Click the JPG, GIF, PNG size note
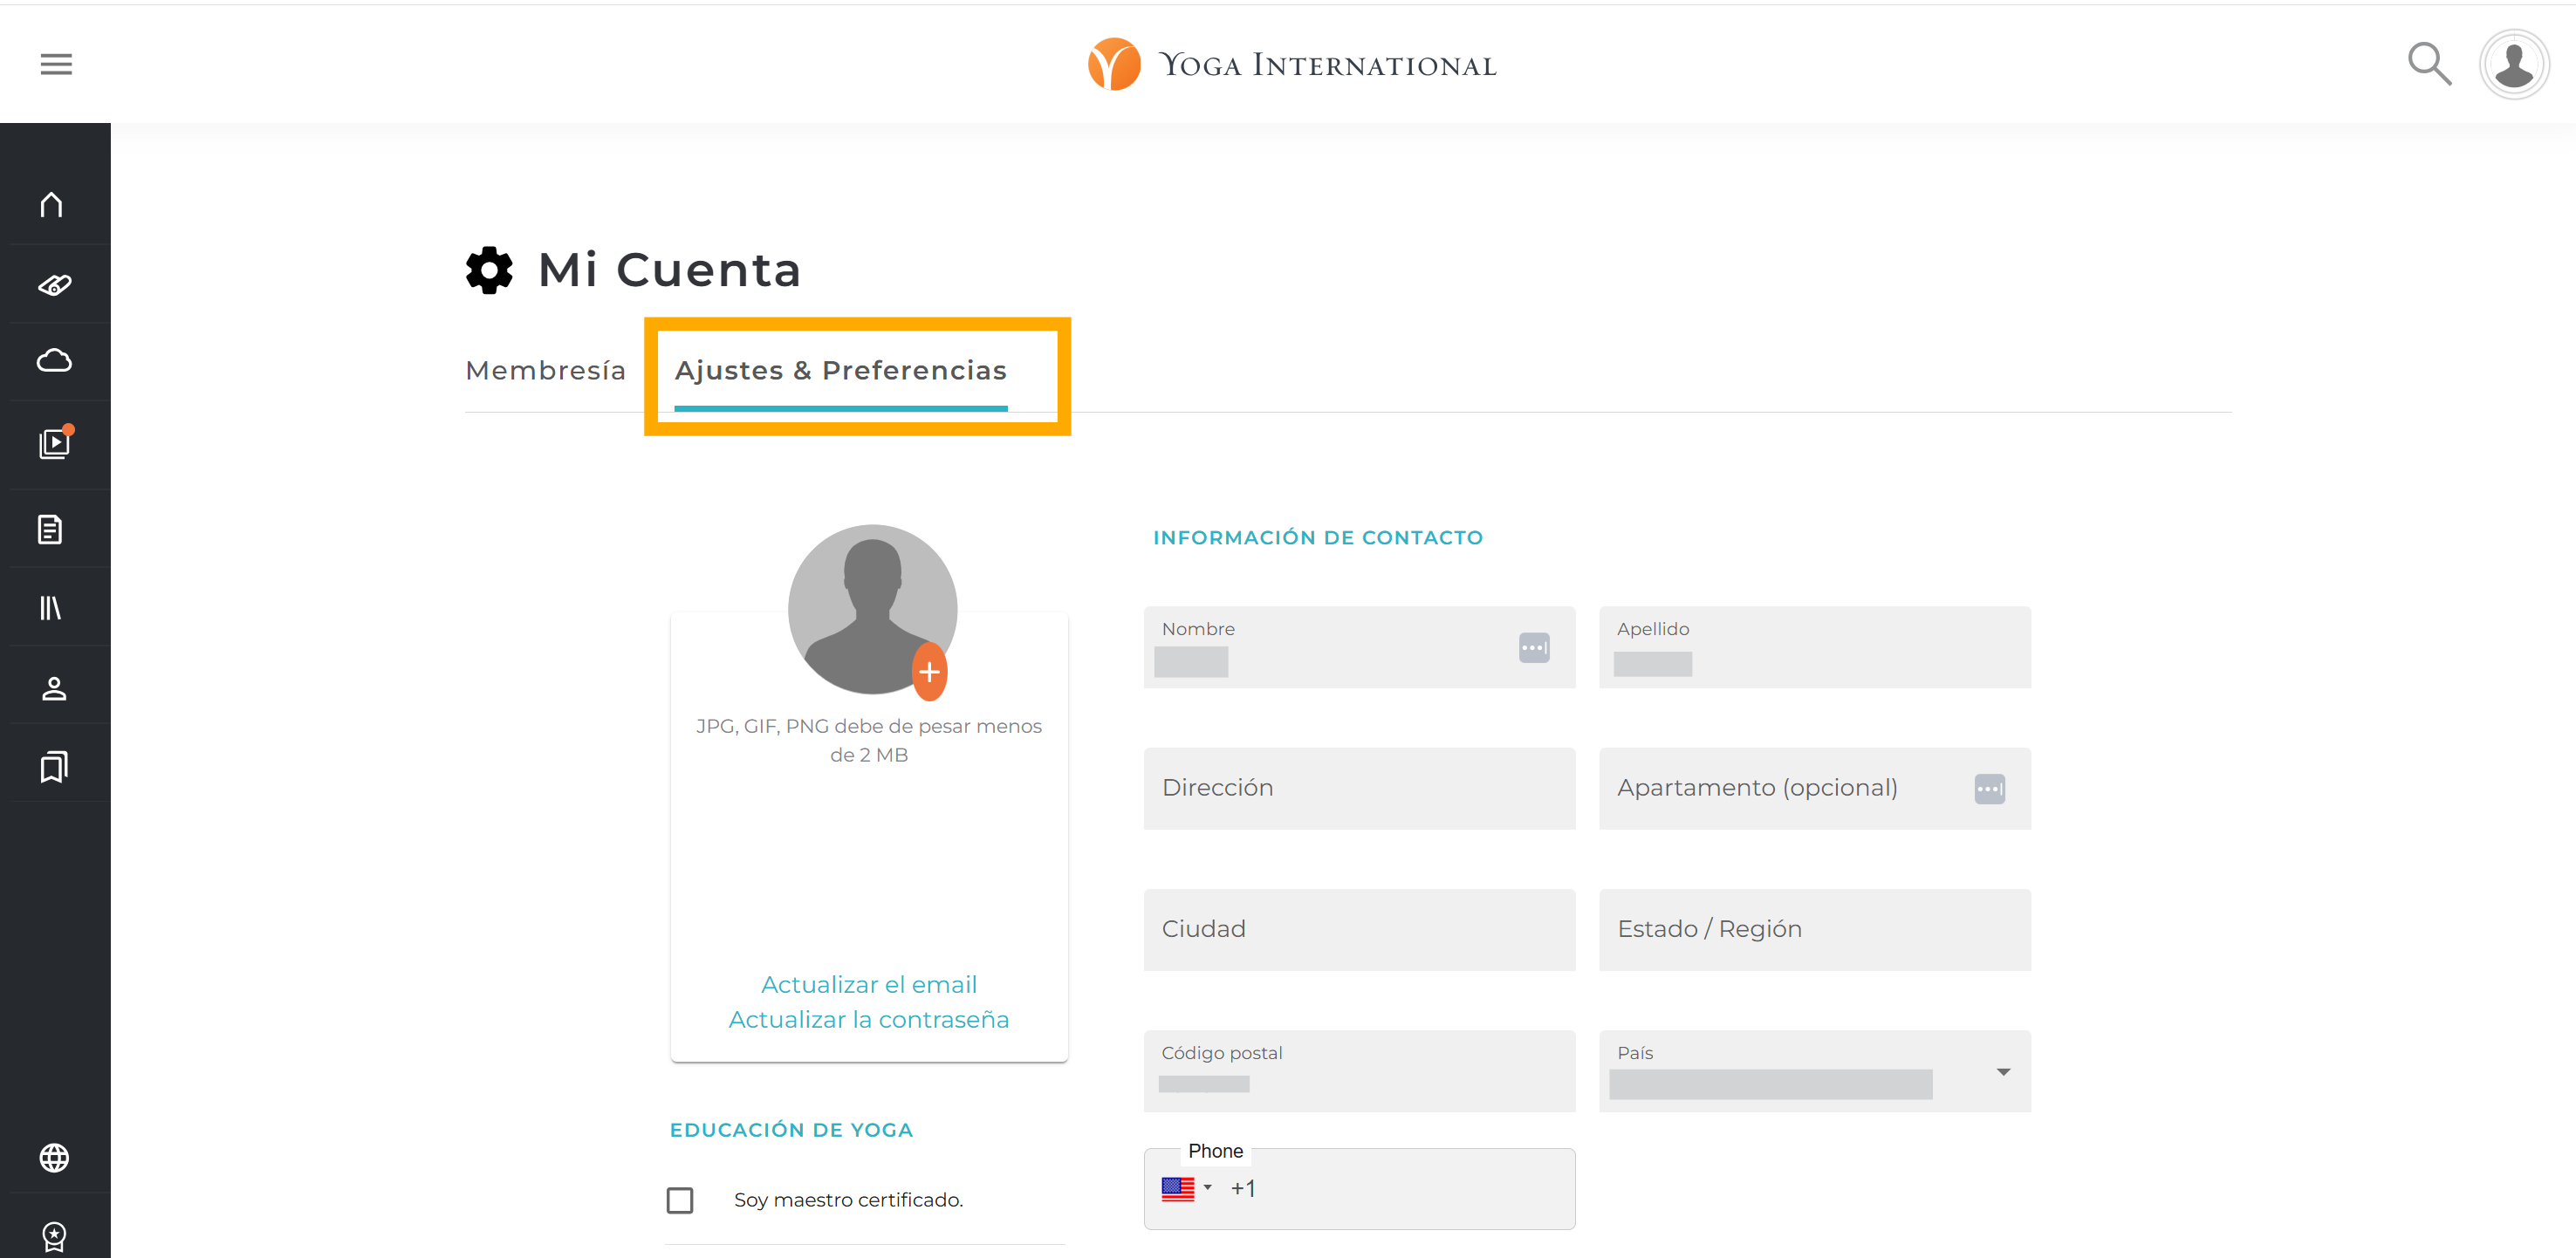The width and height of the screenshot is (2576, 1258). point(868,740)
